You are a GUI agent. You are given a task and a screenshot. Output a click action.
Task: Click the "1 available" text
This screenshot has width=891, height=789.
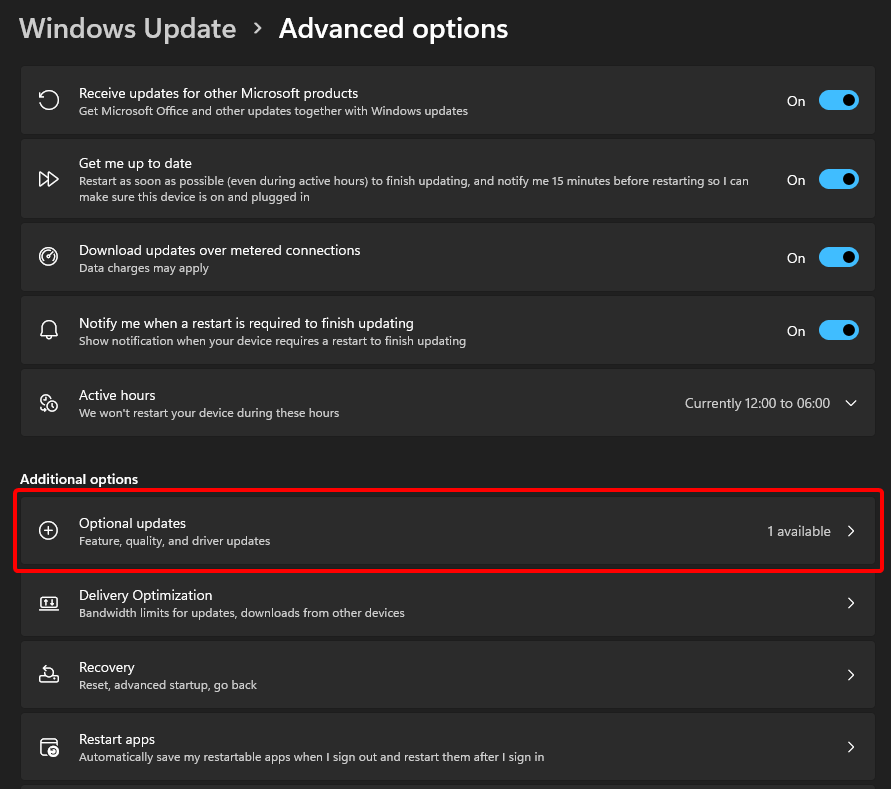point(799,531)
